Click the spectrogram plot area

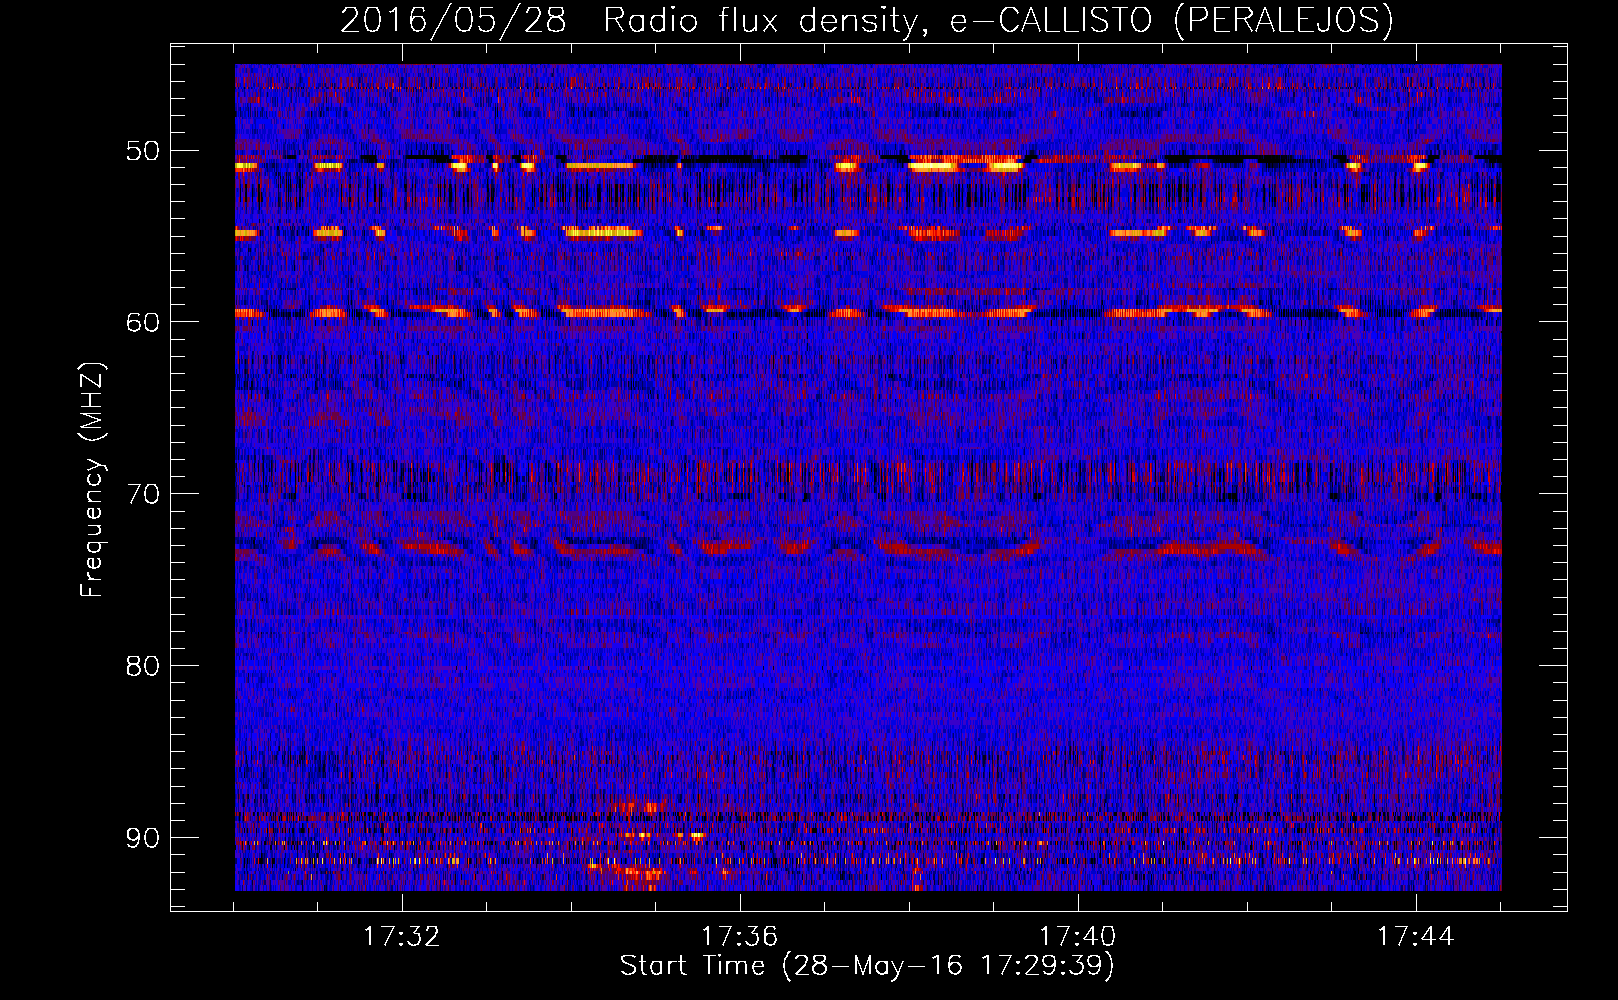pyautogui.click(x=868, y=477)
